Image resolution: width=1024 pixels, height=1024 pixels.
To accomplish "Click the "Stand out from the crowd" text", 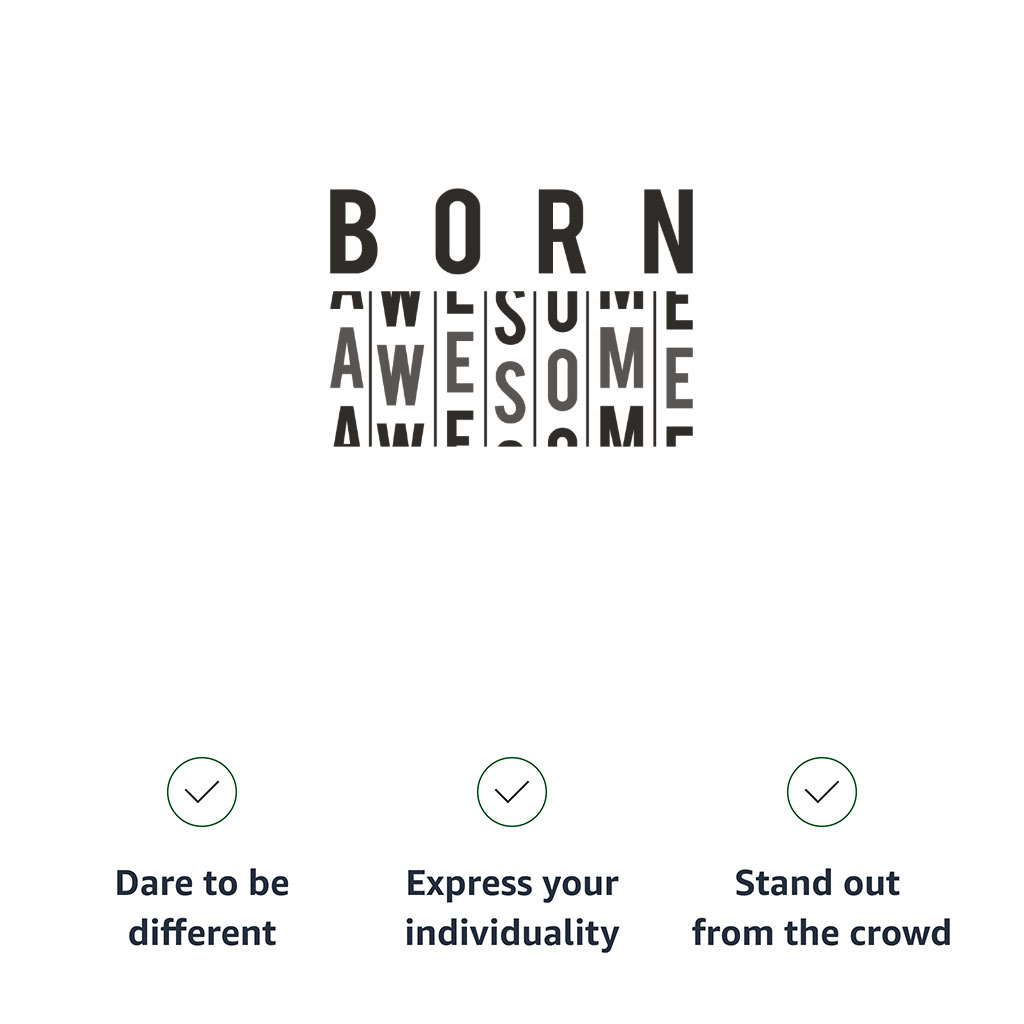I will click(821, 908).
